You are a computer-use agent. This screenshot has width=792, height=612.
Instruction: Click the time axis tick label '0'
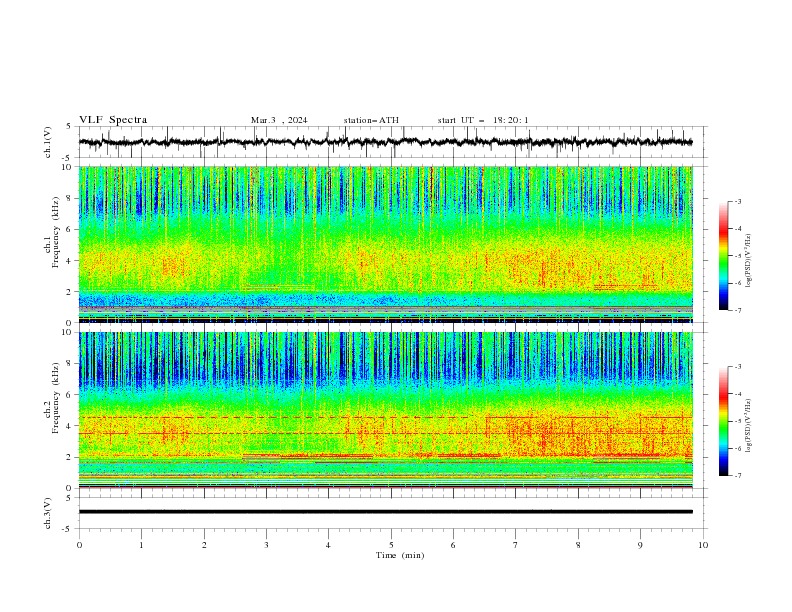point(79,545)
